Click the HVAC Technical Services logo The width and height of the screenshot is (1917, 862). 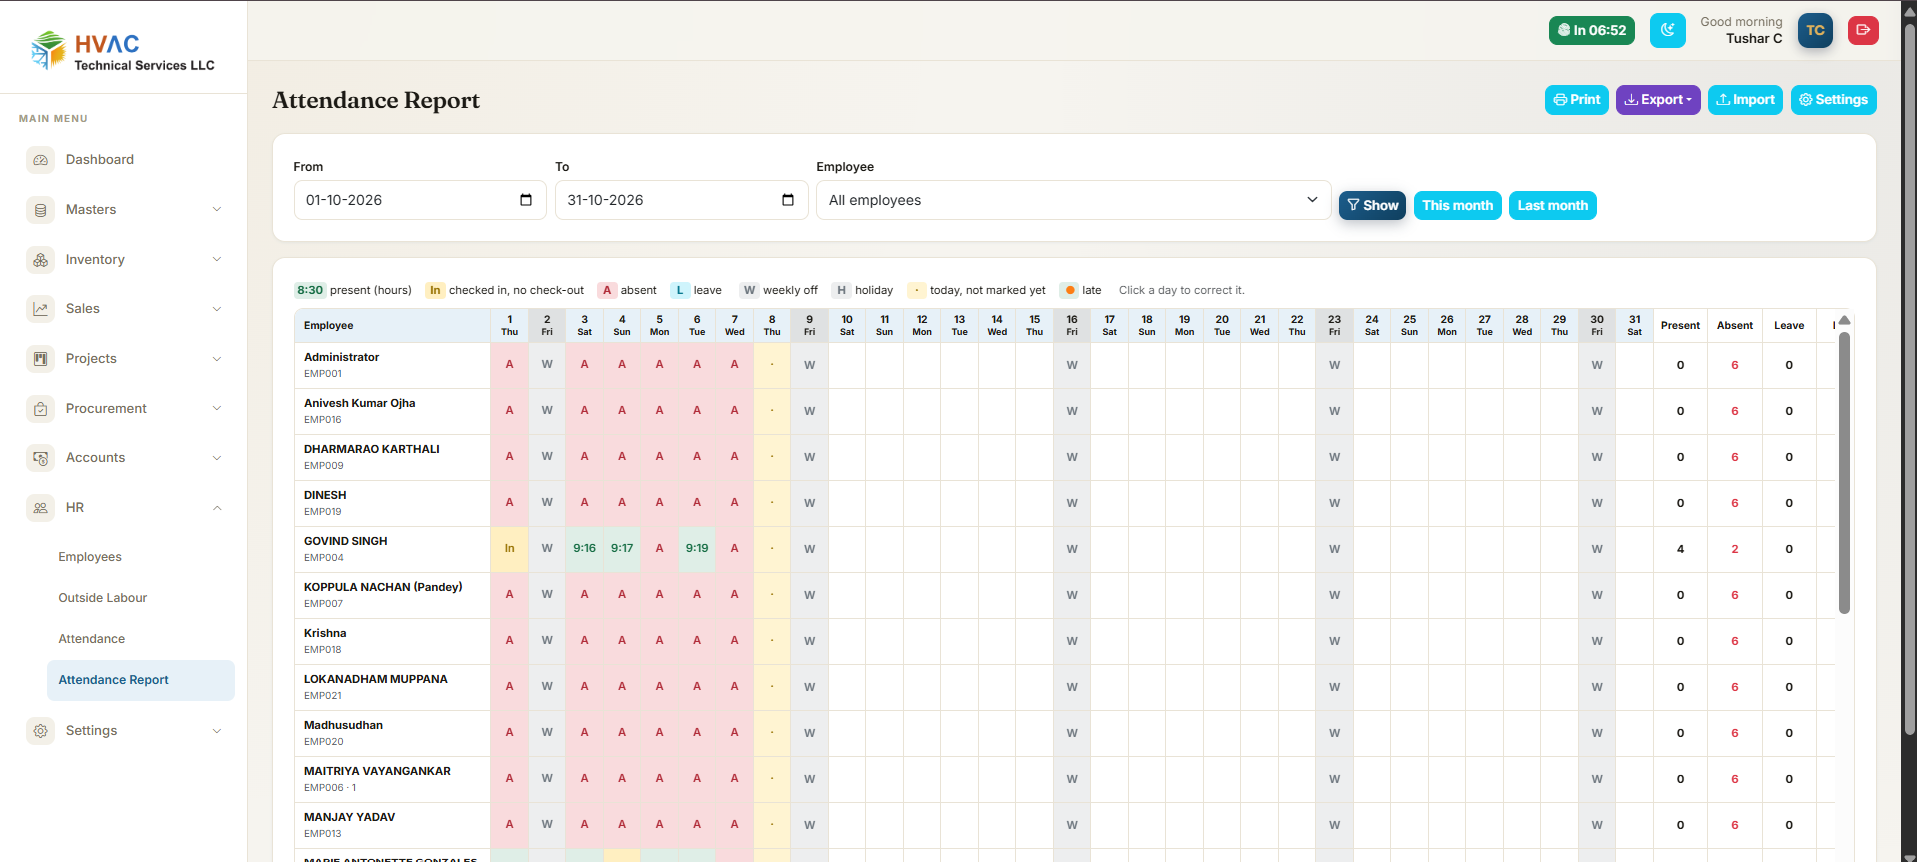pos(123,50)
